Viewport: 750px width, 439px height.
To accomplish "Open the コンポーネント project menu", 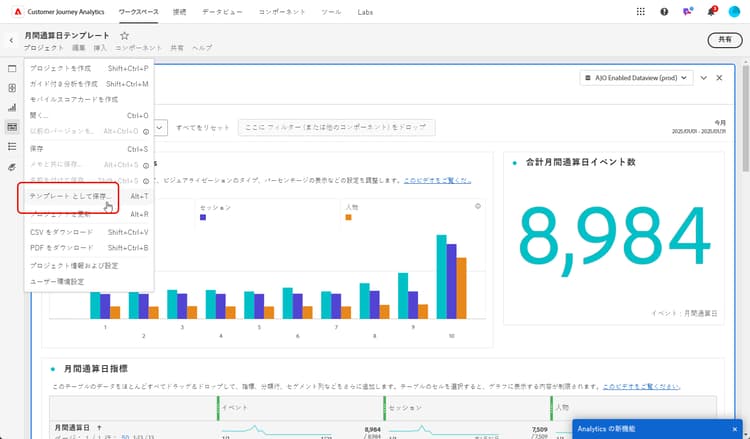I will 138,48.
